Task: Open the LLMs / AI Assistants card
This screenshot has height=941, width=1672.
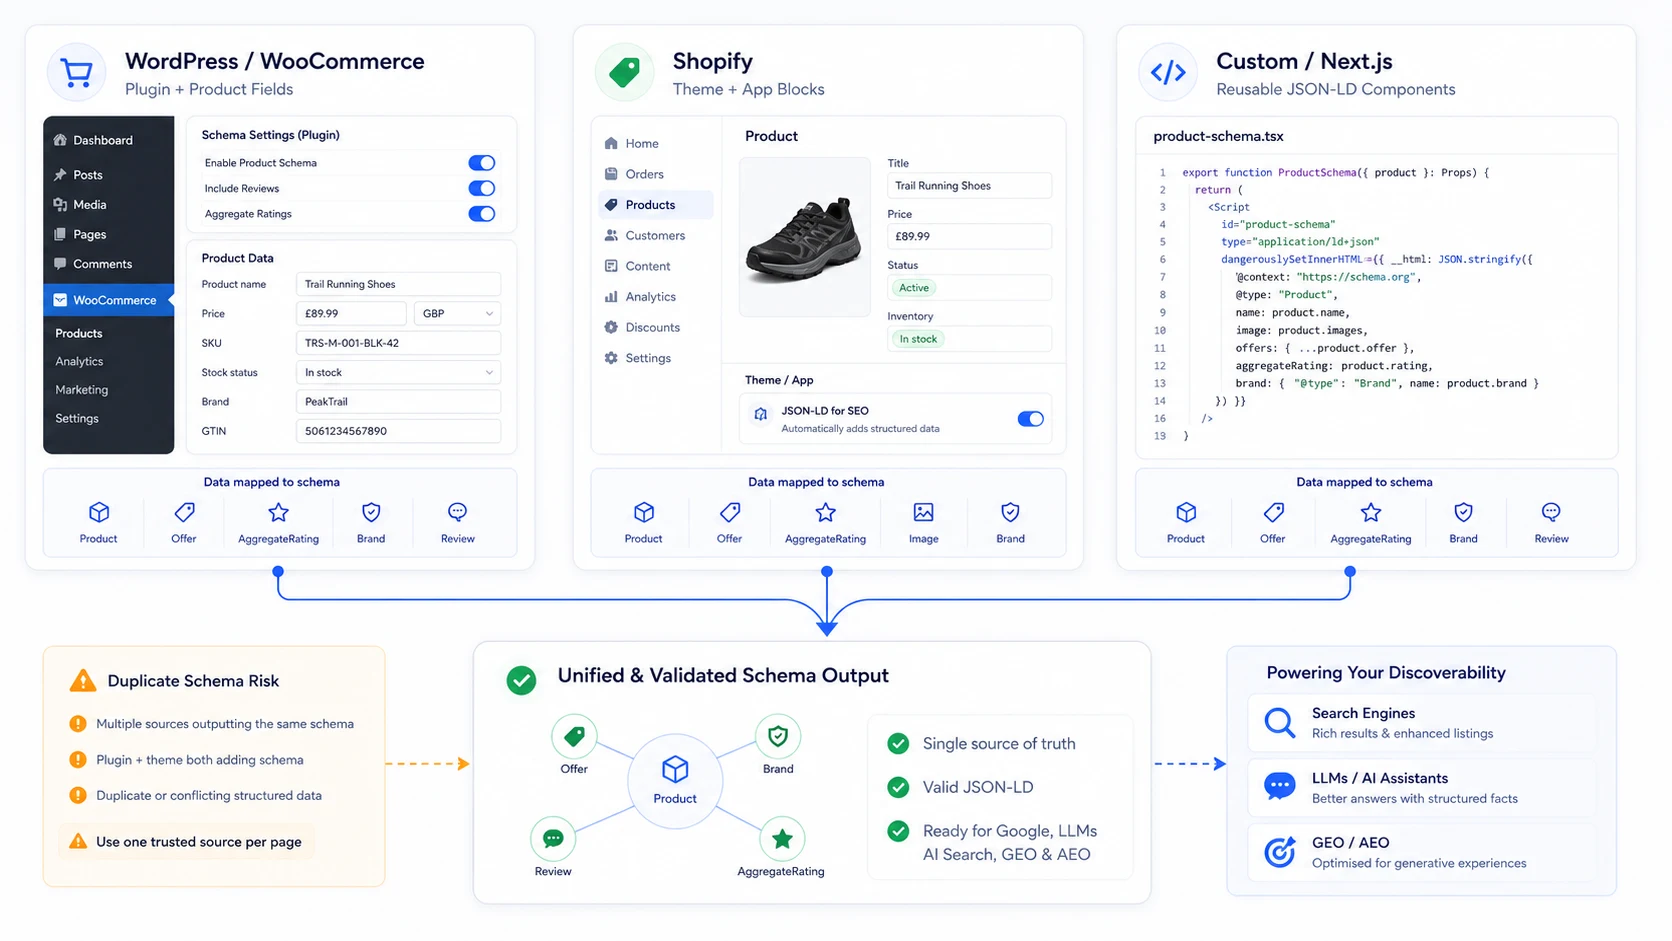Action: [x=1421, y=788]
